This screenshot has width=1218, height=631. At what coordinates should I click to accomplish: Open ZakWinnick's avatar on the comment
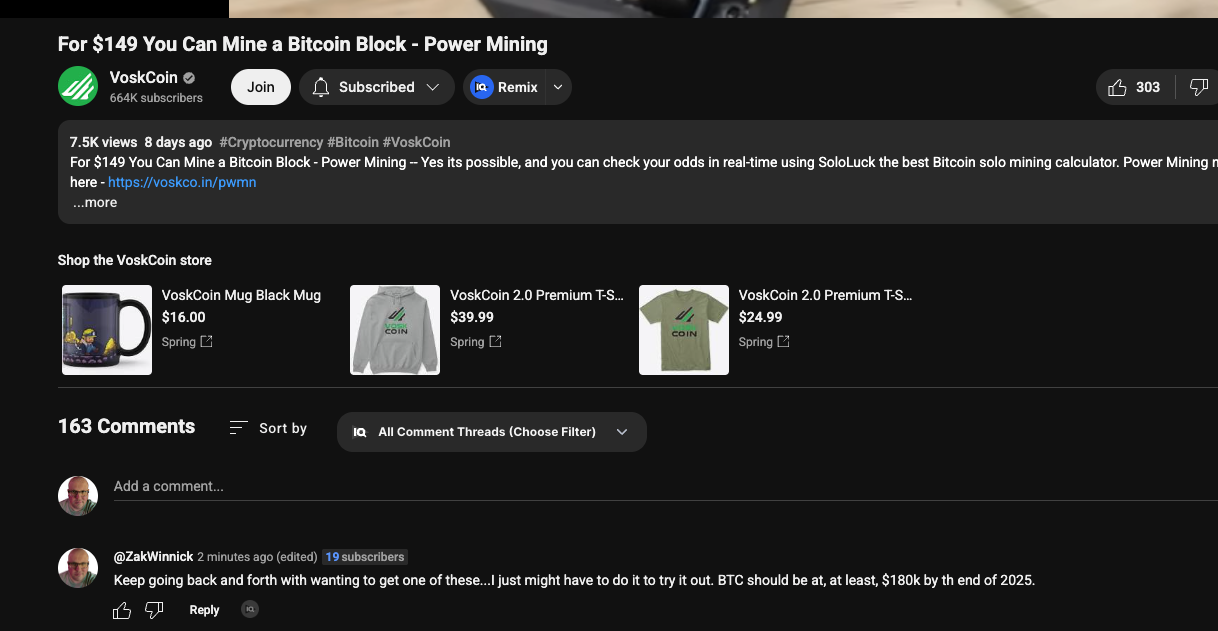pyautogui.click(x=78, y=568)
